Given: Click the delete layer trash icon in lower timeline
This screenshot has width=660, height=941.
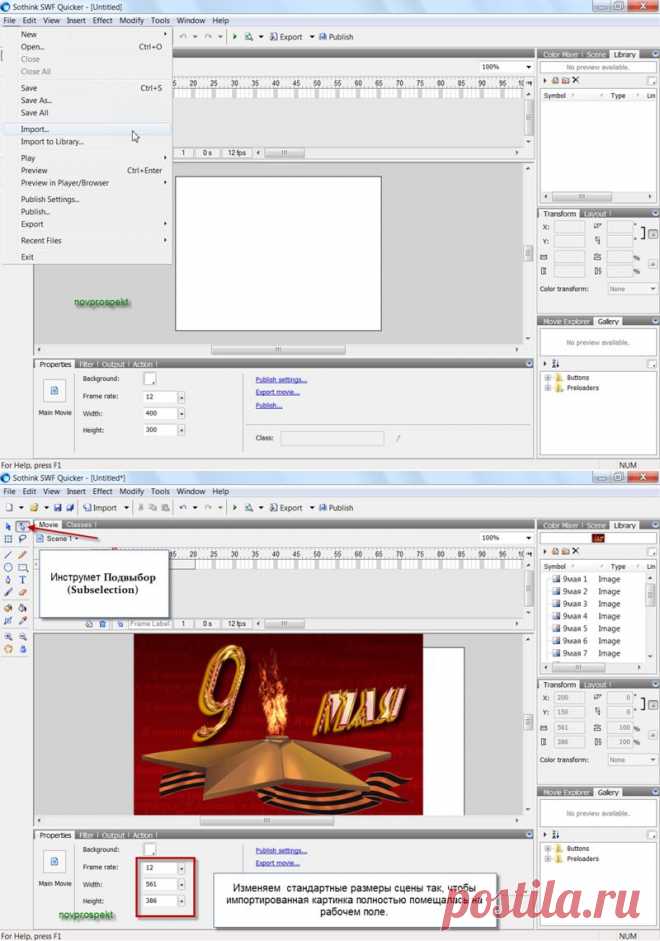Looking at the screenshot, I should (x=102, y=624).
